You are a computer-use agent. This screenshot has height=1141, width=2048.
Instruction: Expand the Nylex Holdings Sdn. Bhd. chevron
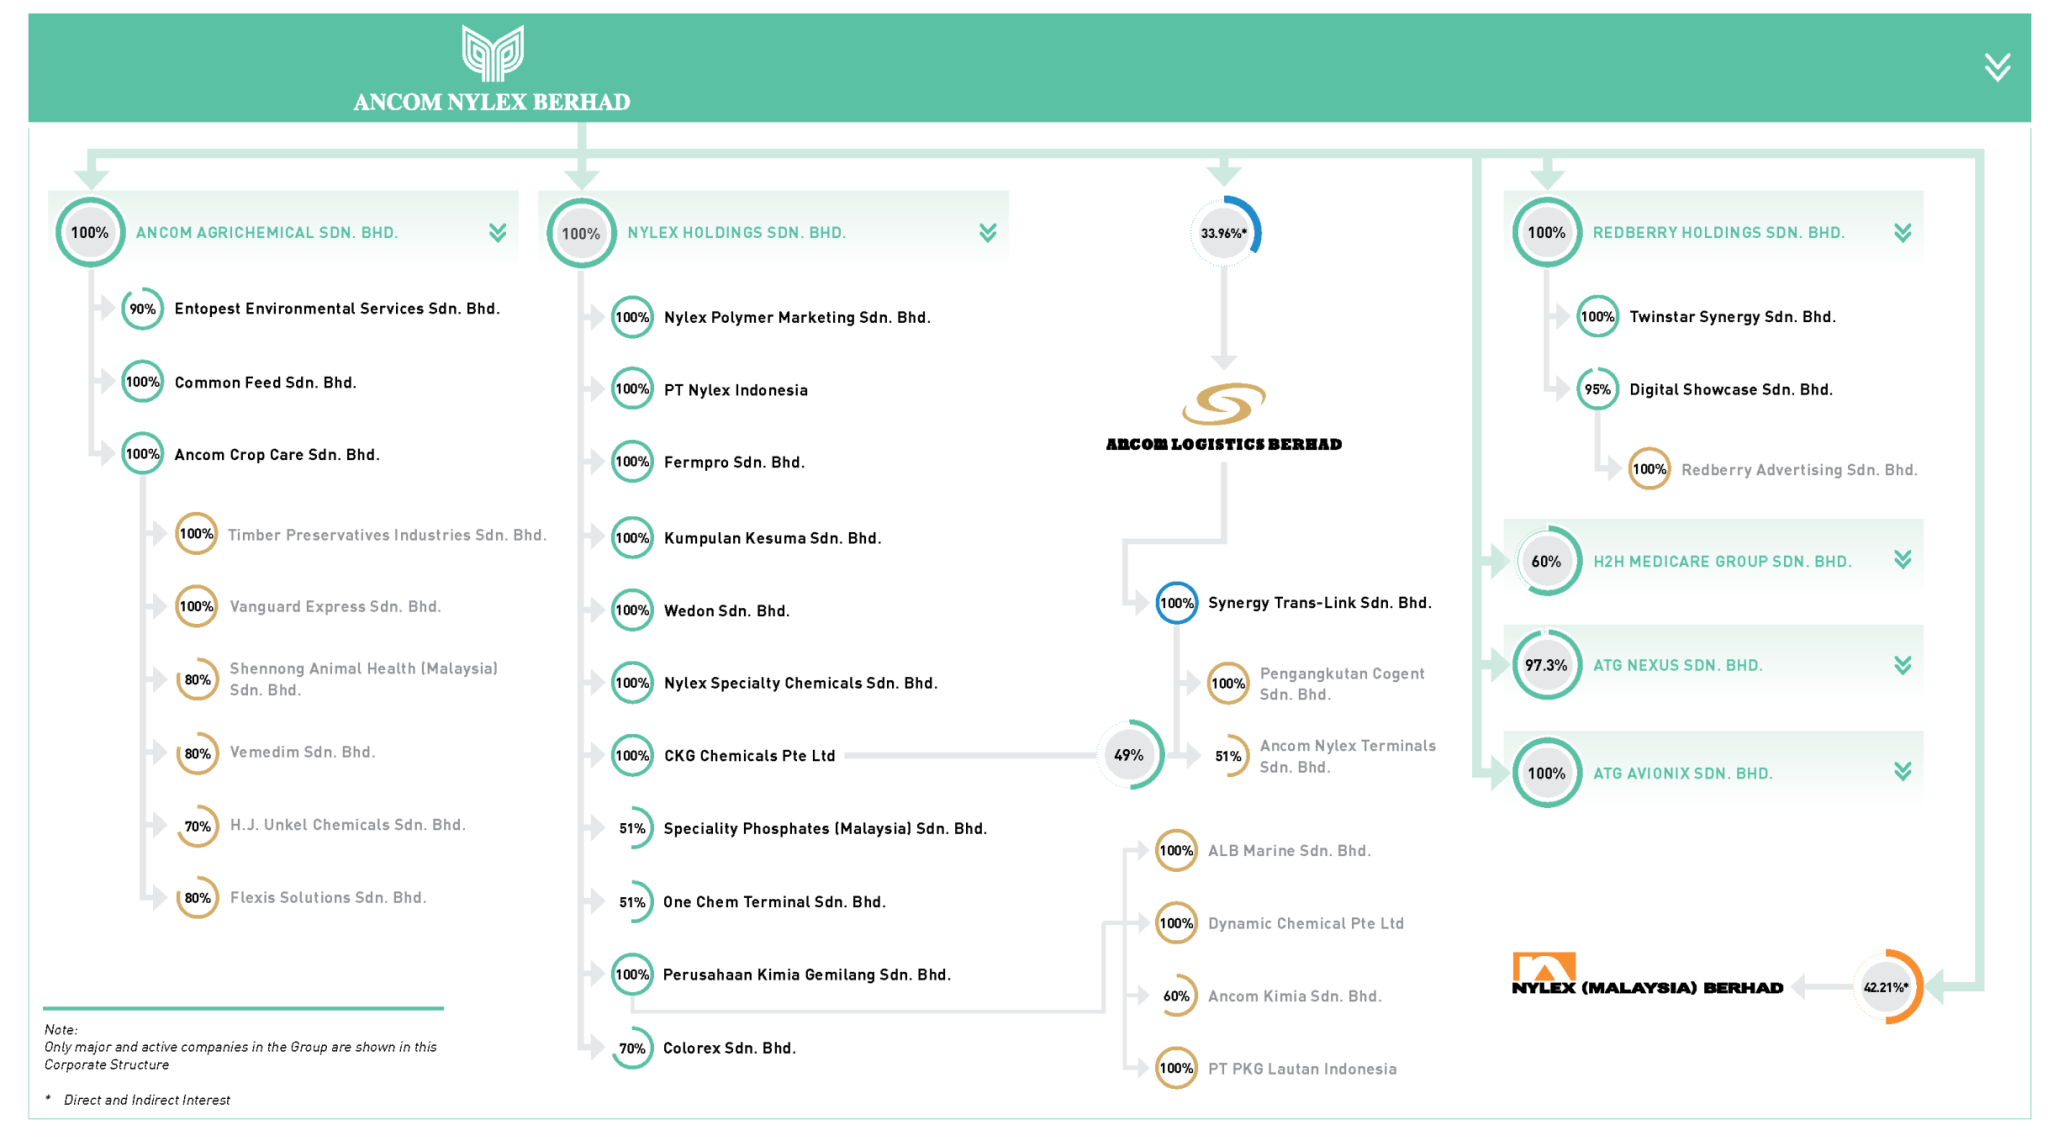pyautogui.click(x=988, y=233)
